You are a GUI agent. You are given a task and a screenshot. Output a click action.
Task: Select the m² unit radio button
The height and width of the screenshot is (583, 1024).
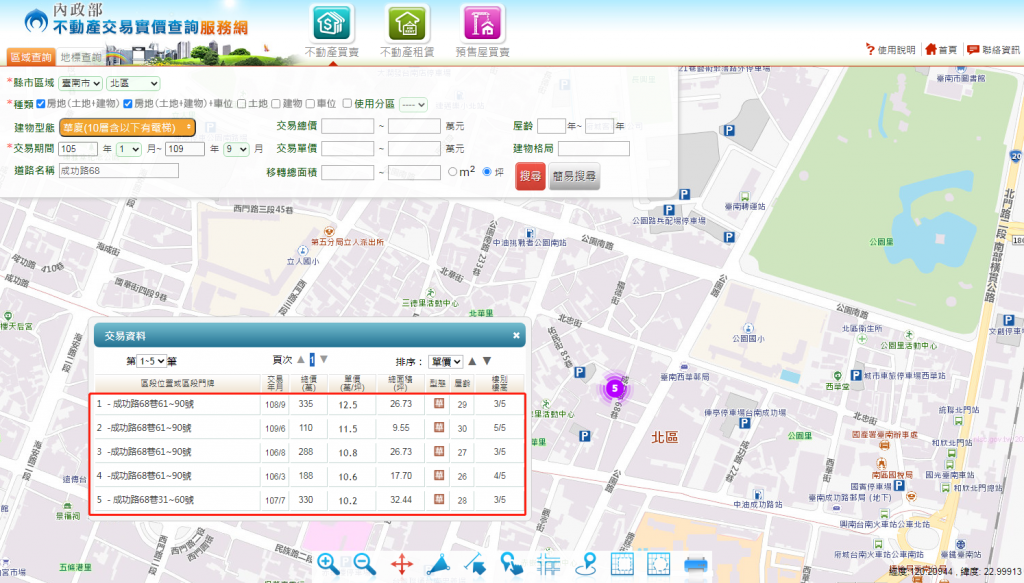click(x=453, y=172)
